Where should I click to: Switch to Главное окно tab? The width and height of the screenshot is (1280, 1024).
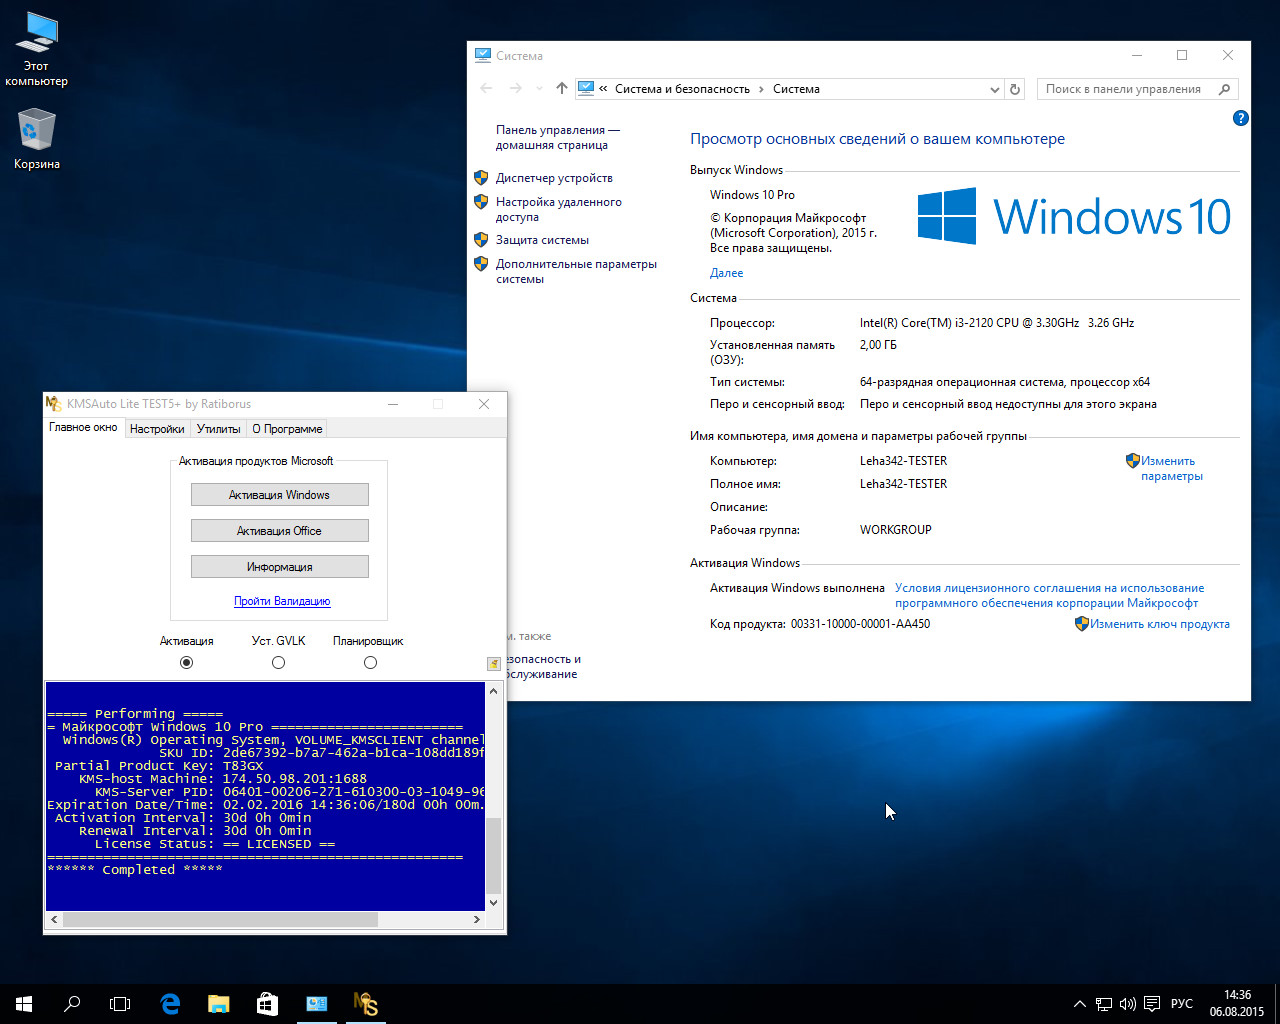pyautogui.click(x=83, y=428)
